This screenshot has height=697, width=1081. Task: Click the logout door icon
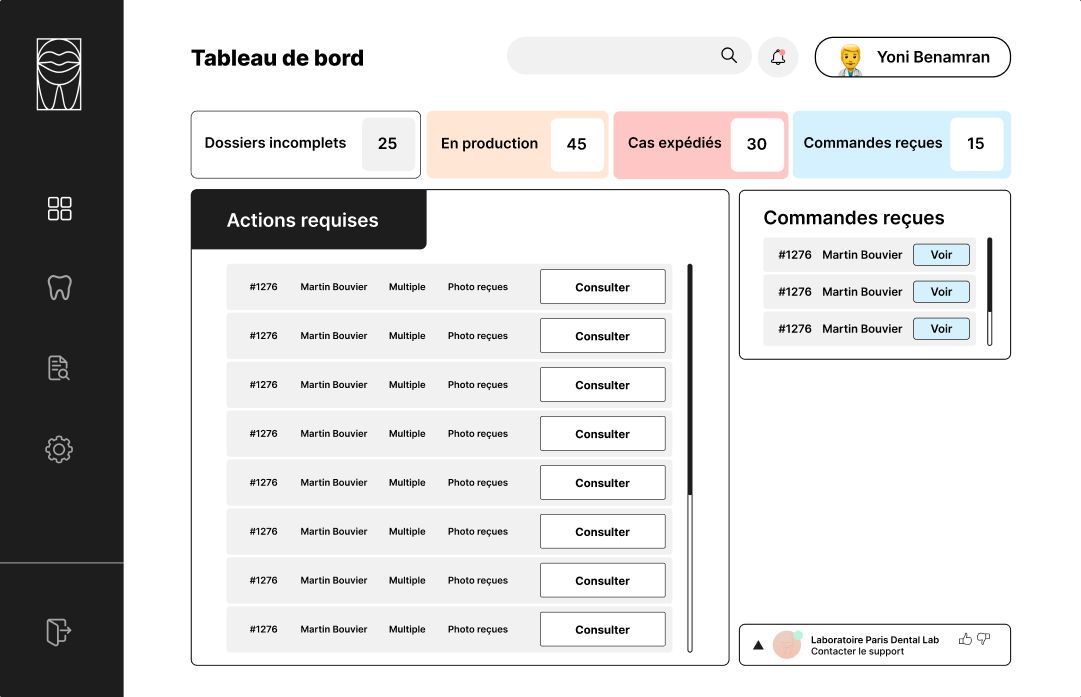(60, 632)
